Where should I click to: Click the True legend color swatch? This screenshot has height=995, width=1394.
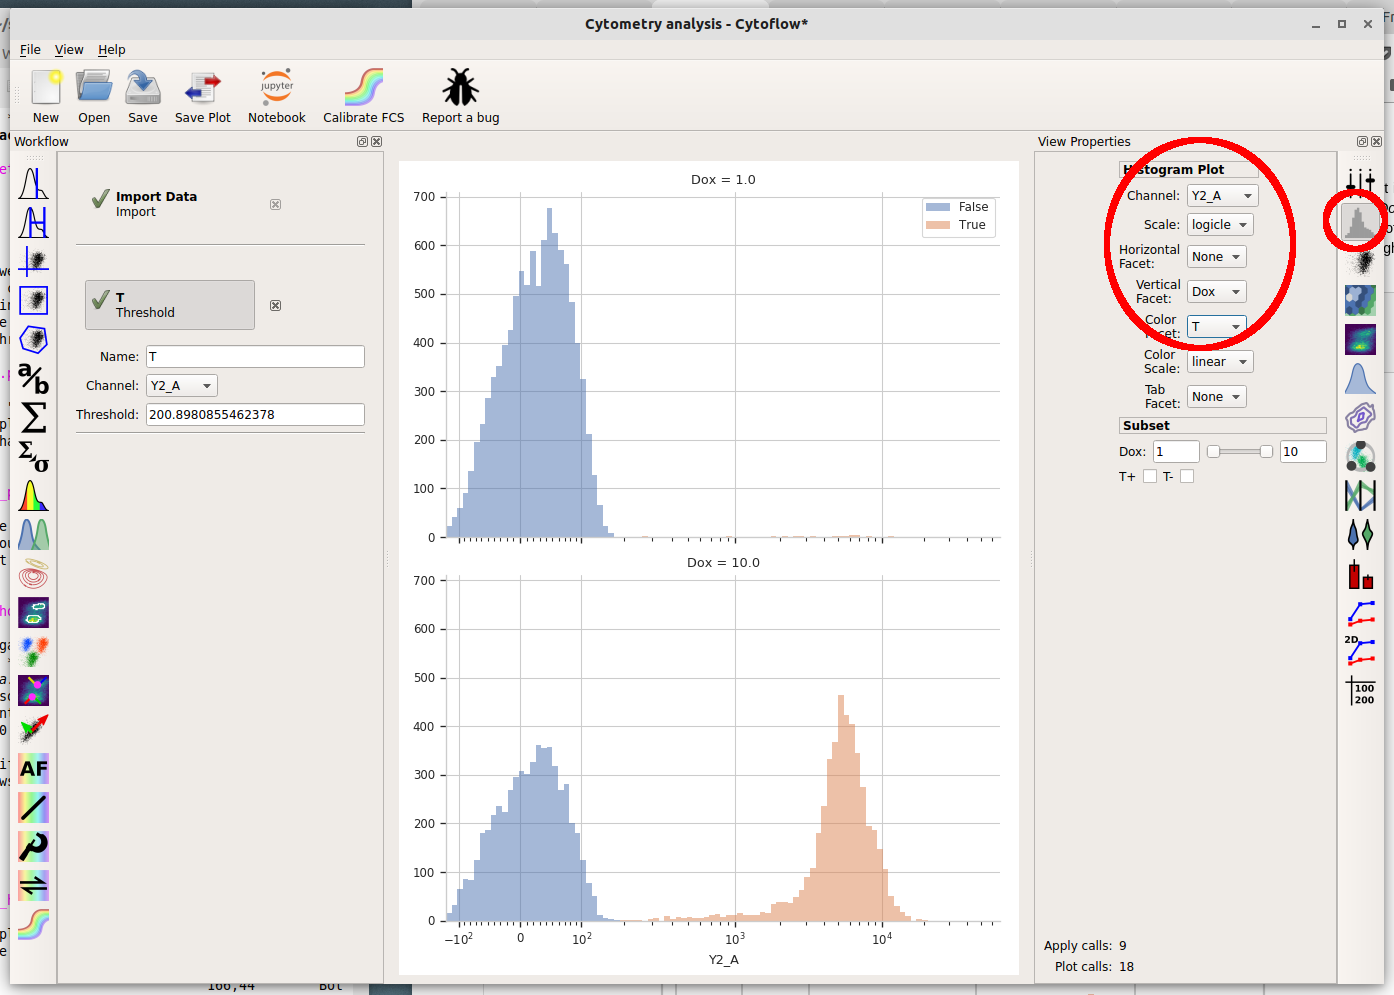click(938, 225)
